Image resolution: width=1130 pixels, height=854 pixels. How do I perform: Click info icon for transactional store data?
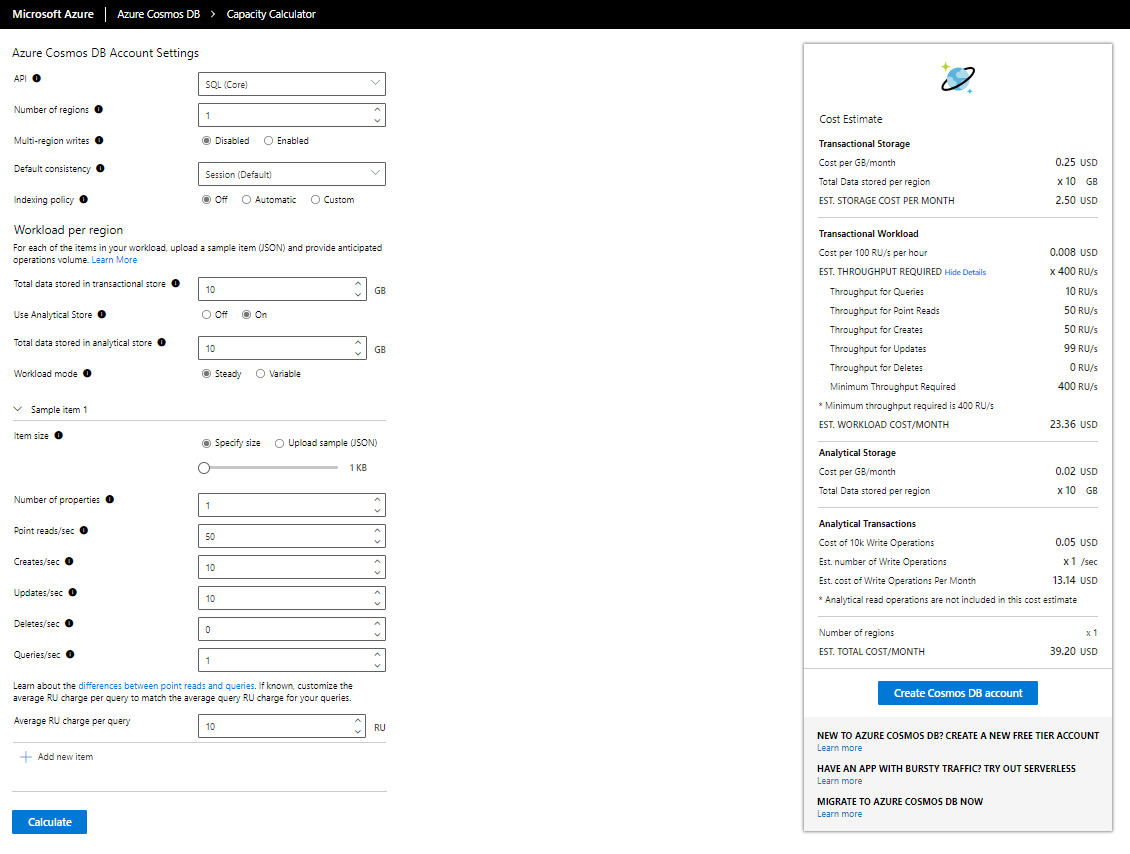pyautogui.click(x=176, y=284)
